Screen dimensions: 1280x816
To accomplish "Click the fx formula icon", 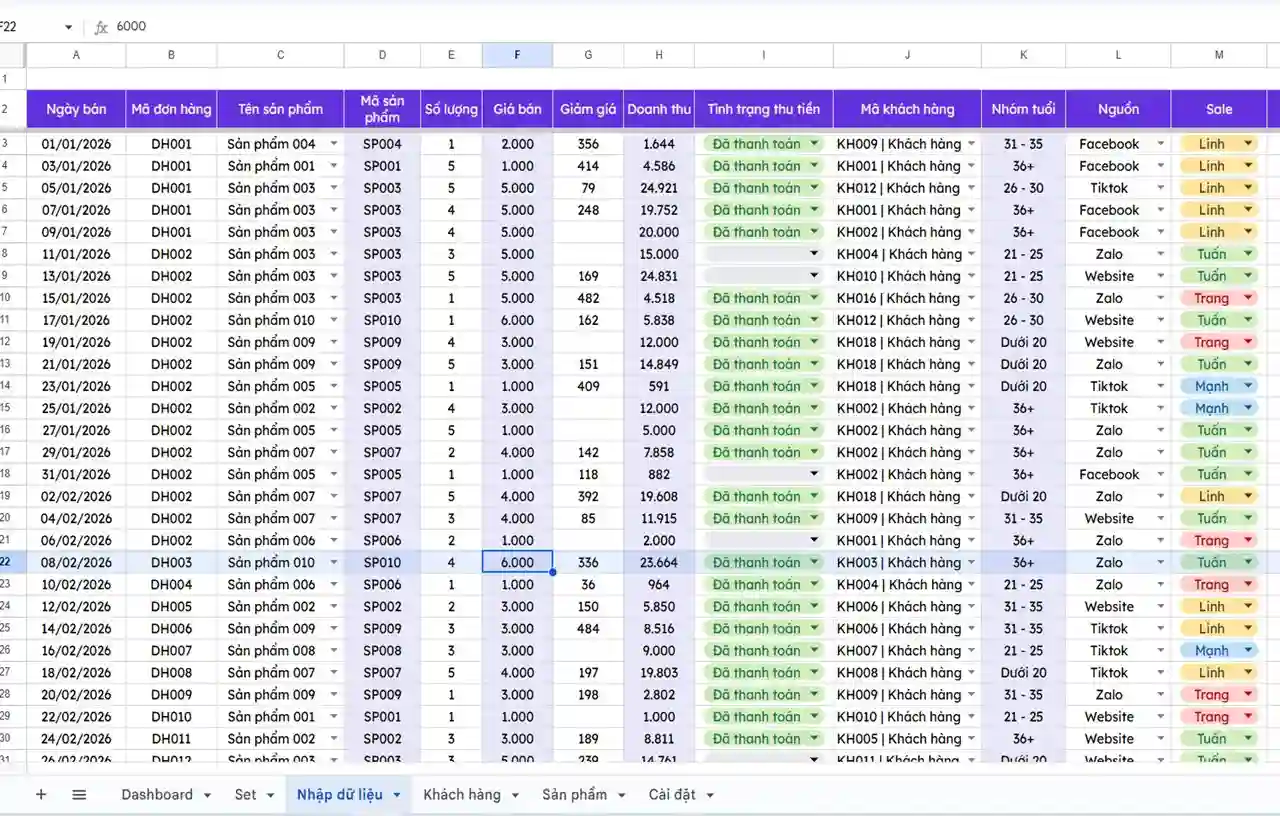I will [101, 27].
